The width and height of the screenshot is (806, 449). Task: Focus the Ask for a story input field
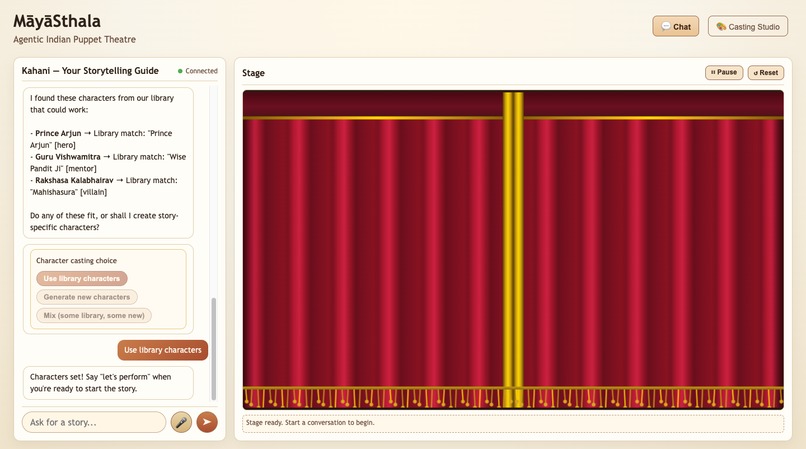(x=94, y=422)
